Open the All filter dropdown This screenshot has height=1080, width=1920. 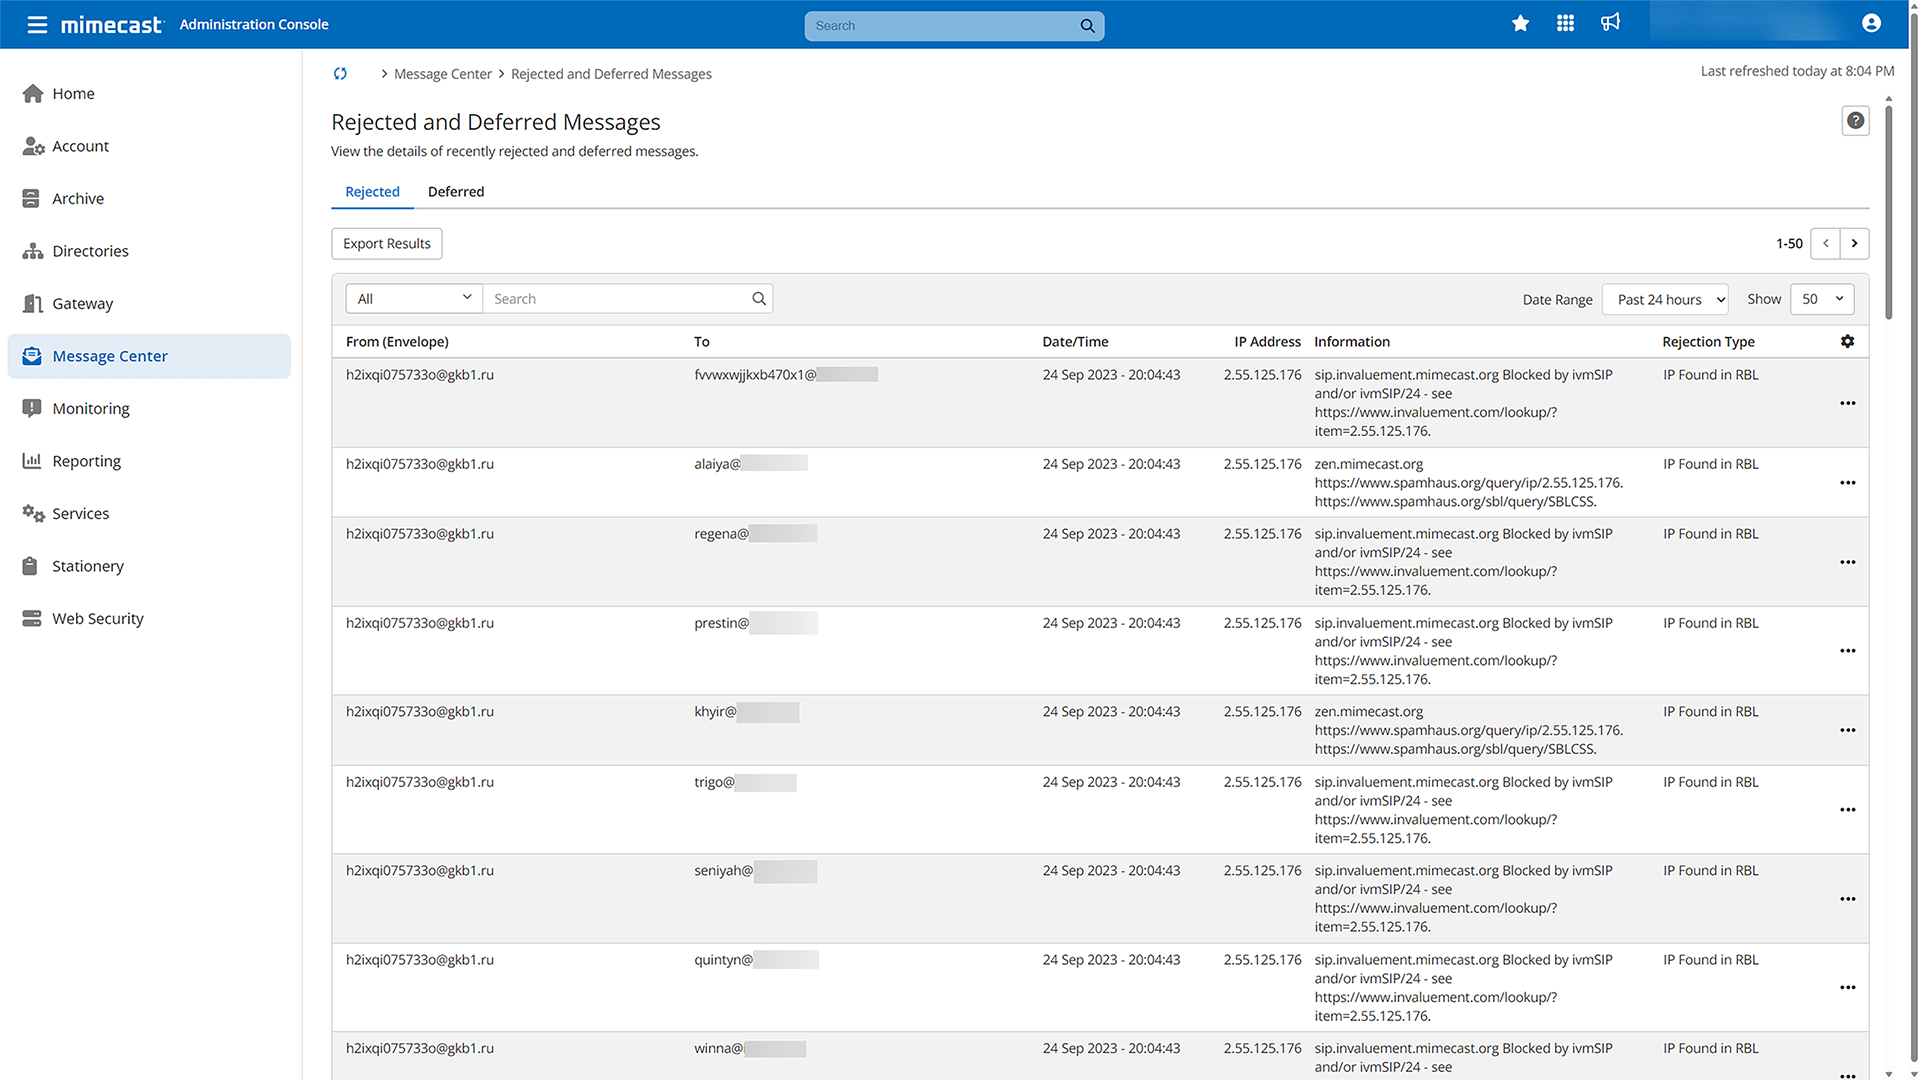[413, 298]
